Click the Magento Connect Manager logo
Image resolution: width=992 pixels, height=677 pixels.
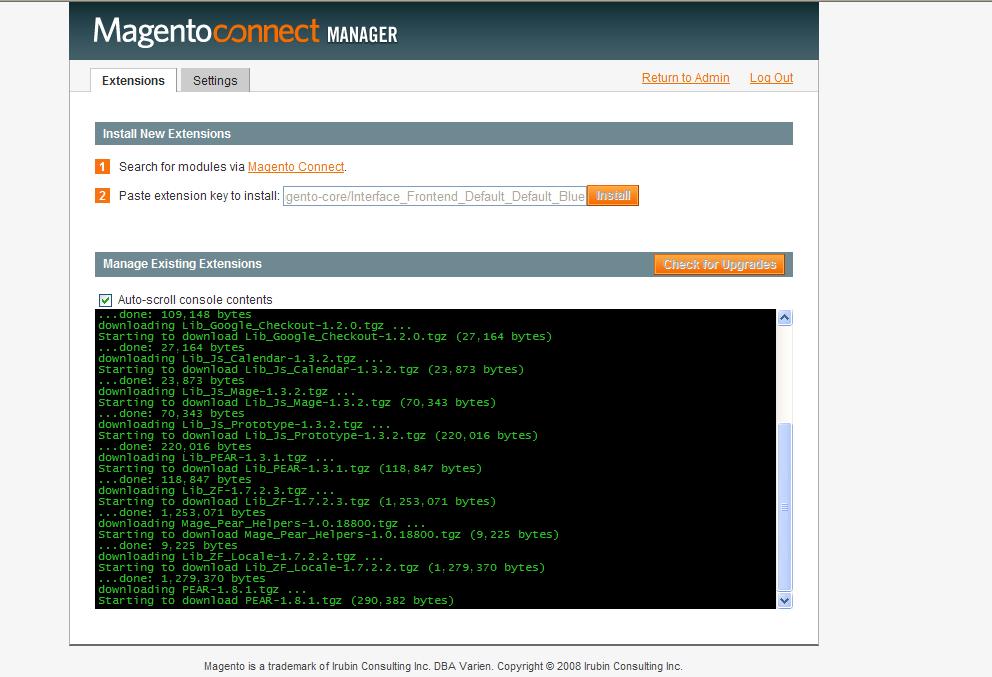click(x=245, y=32)
